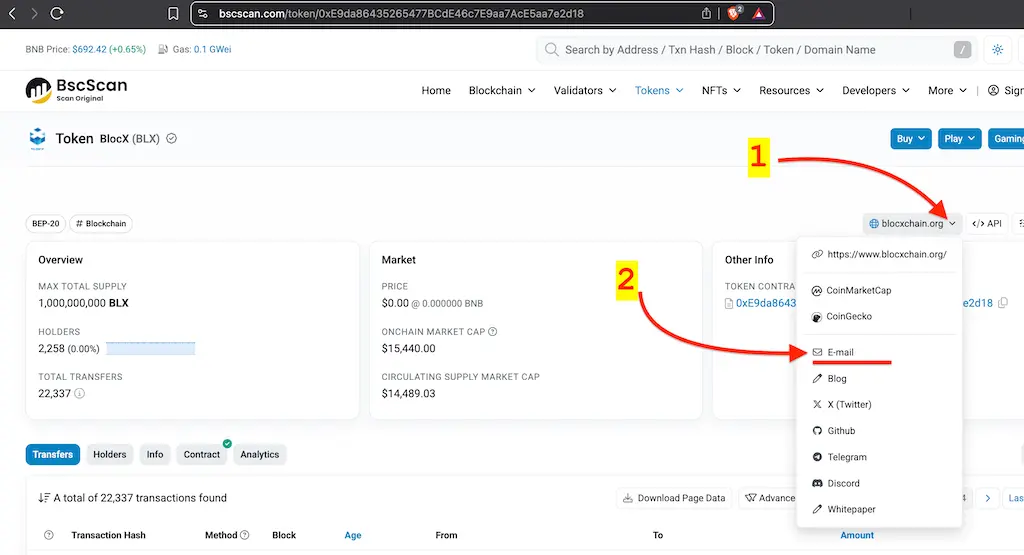Viewport: 1024px width, 555px height.
Task: Click help icon beside Method column
Action: tap(244, 535)
